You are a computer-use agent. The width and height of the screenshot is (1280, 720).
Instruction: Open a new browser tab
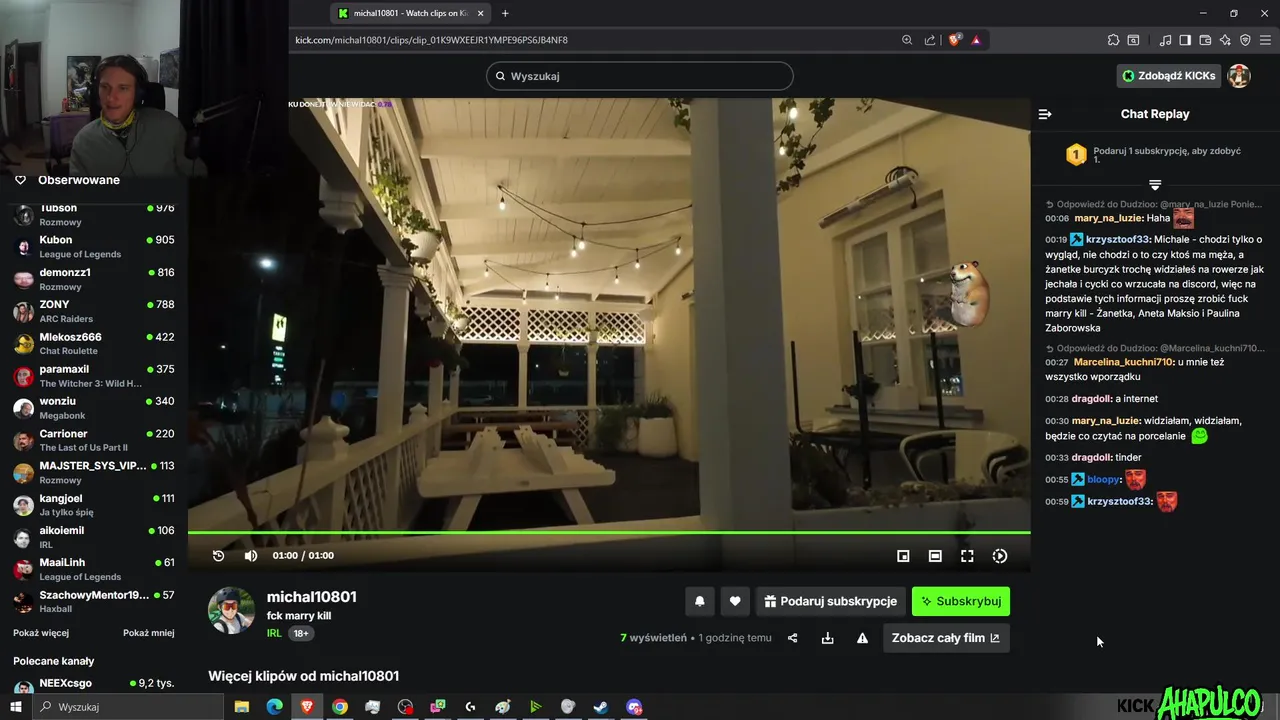[505, 13]
